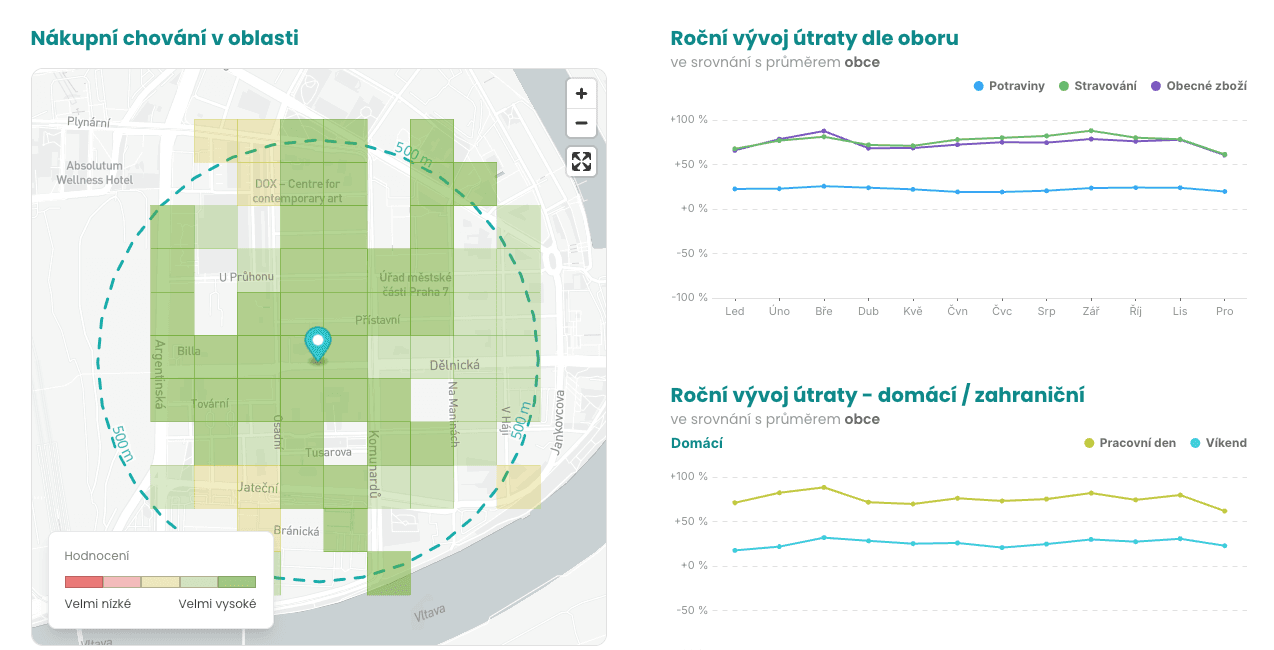The image size is (1274, 650).
Task: Zoom out on the map
Action: pyautogui.click(x=581, y=124)
